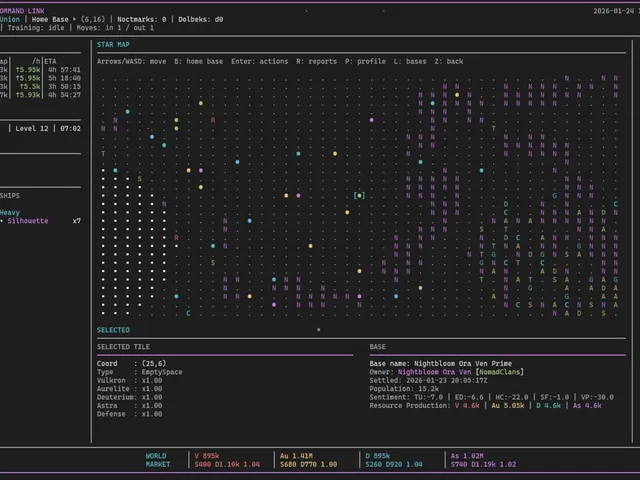Select the T marker at the map's left edge
Image resolution: width=640 pixels, height=480 pixels.
pyautogui.click(x=103, y=154)
